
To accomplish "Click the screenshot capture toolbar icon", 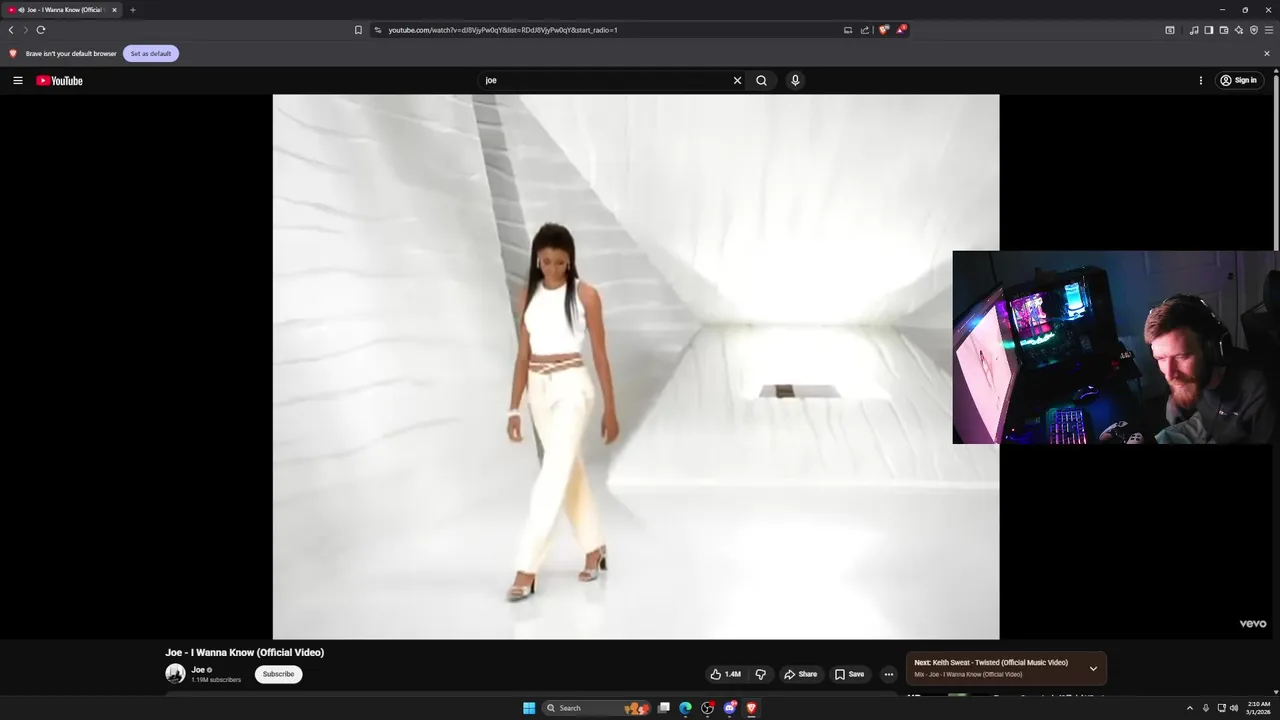I will pyautogui.click(x=1170, y=30).
